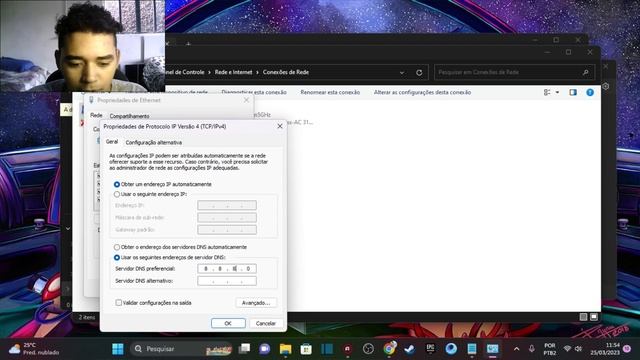Click the Pesquisar em Conexões de Rede box

point(514,72)
